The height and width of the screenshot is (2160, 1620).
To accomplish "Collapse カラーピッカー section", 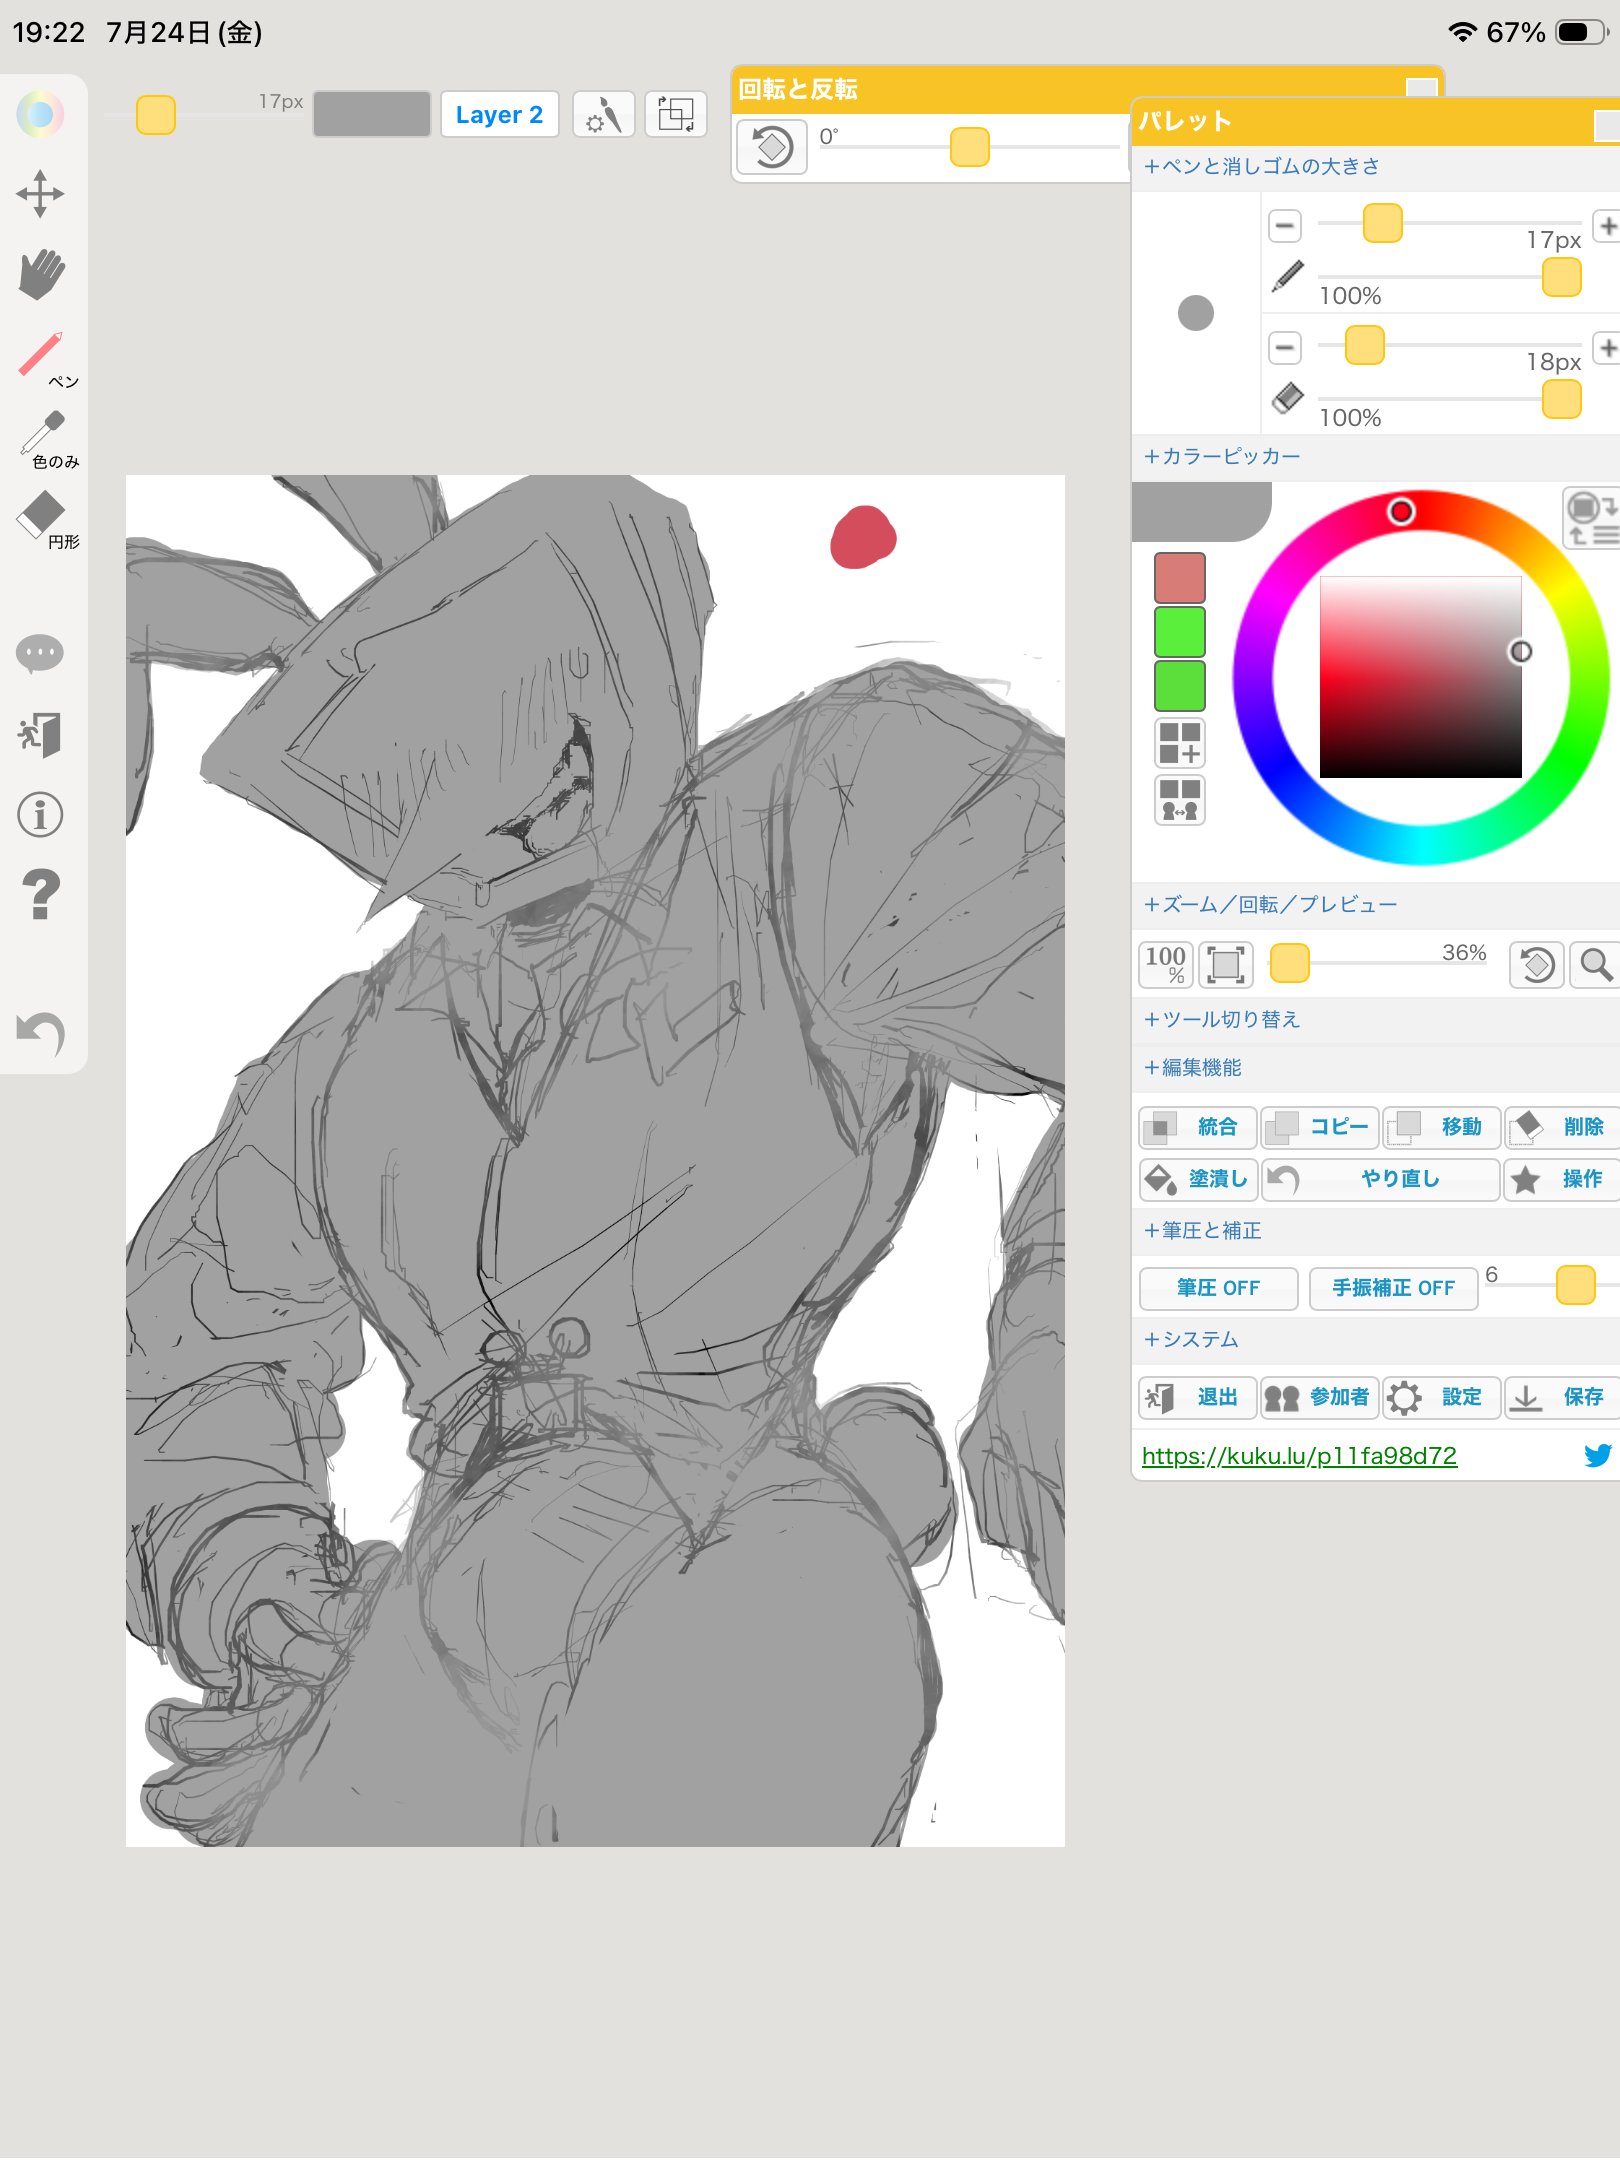I will (x=1221, y=456).
